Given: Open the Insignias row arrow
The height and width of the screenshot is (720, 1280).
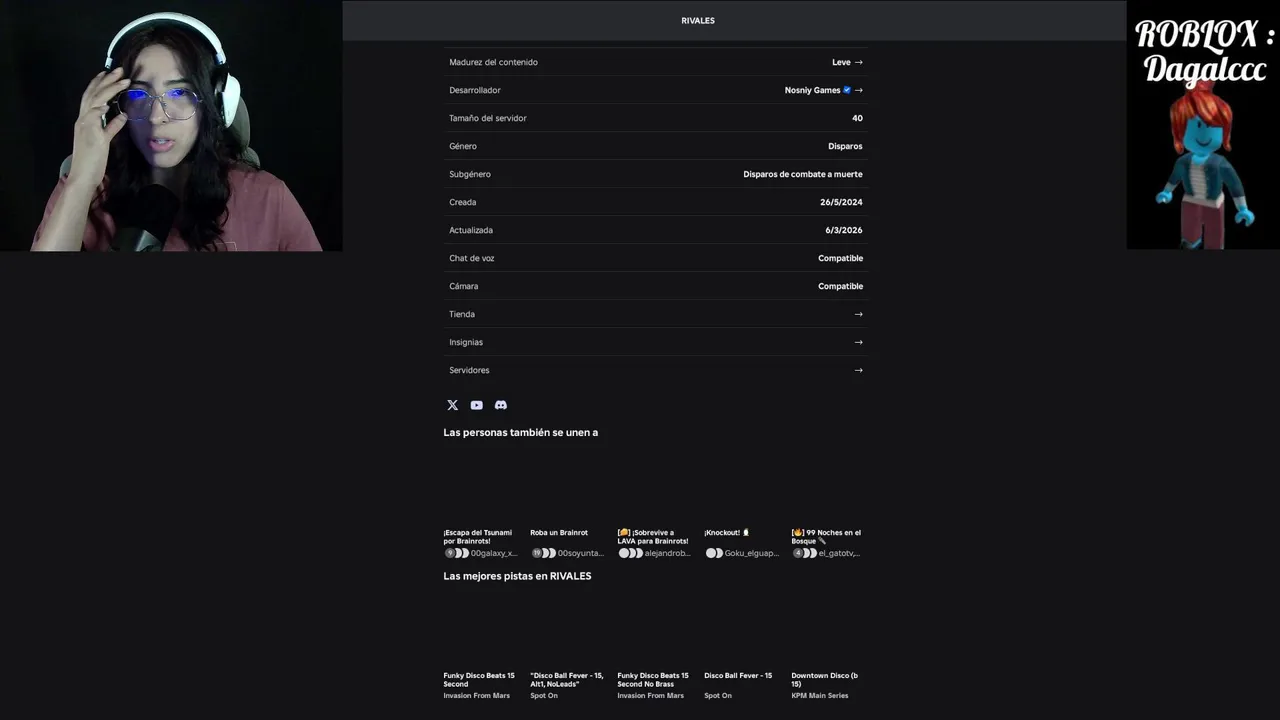Looking at the screenshot, I should (858, 342).
